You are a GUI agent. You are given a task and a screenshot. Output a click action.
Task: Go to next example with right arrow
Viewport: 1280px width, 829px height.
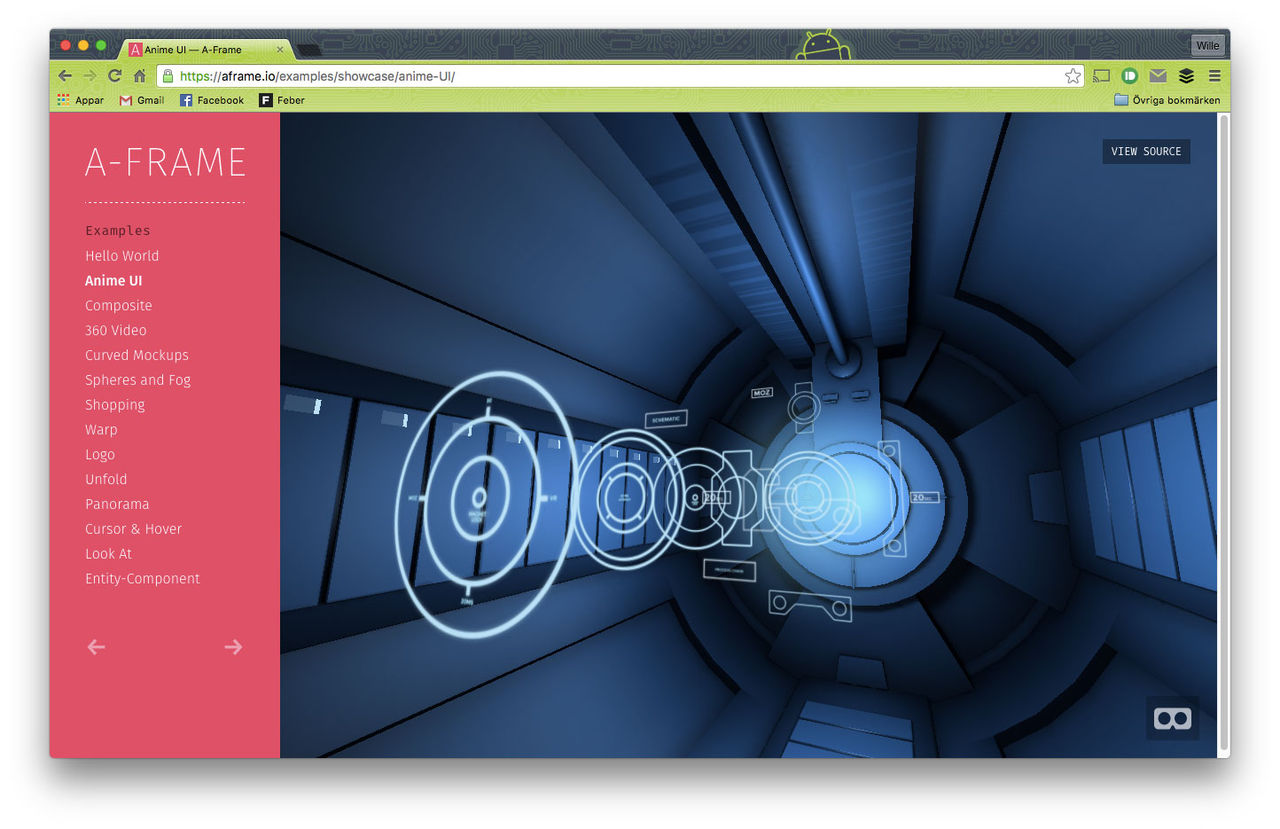tap(233, 647)
